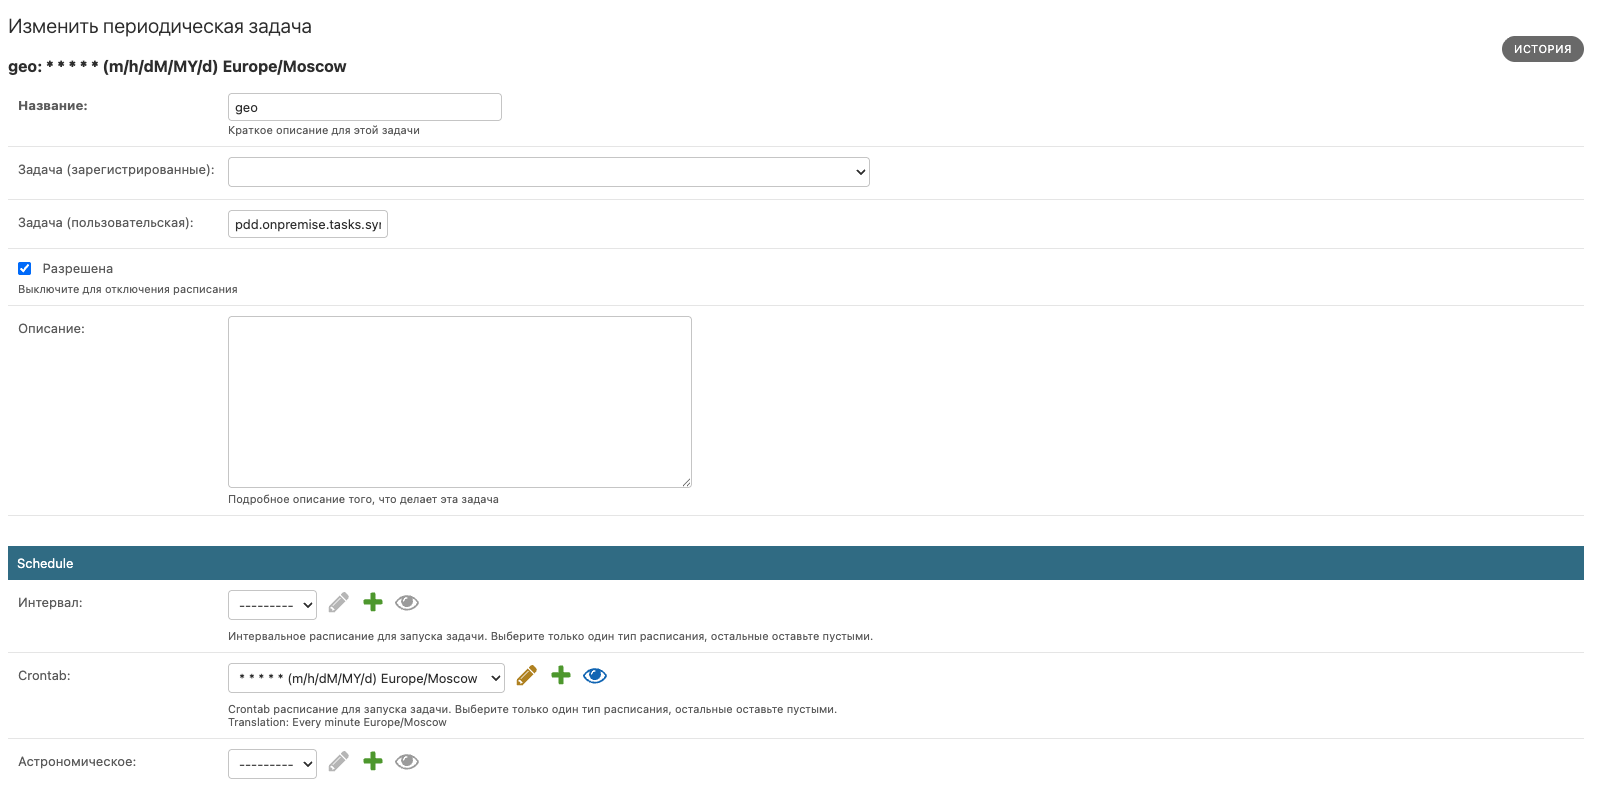Viewport: 1598px width, 787px height.
Task: Add a new Interval schedule with plus icon
Action: tap(373, 602)
